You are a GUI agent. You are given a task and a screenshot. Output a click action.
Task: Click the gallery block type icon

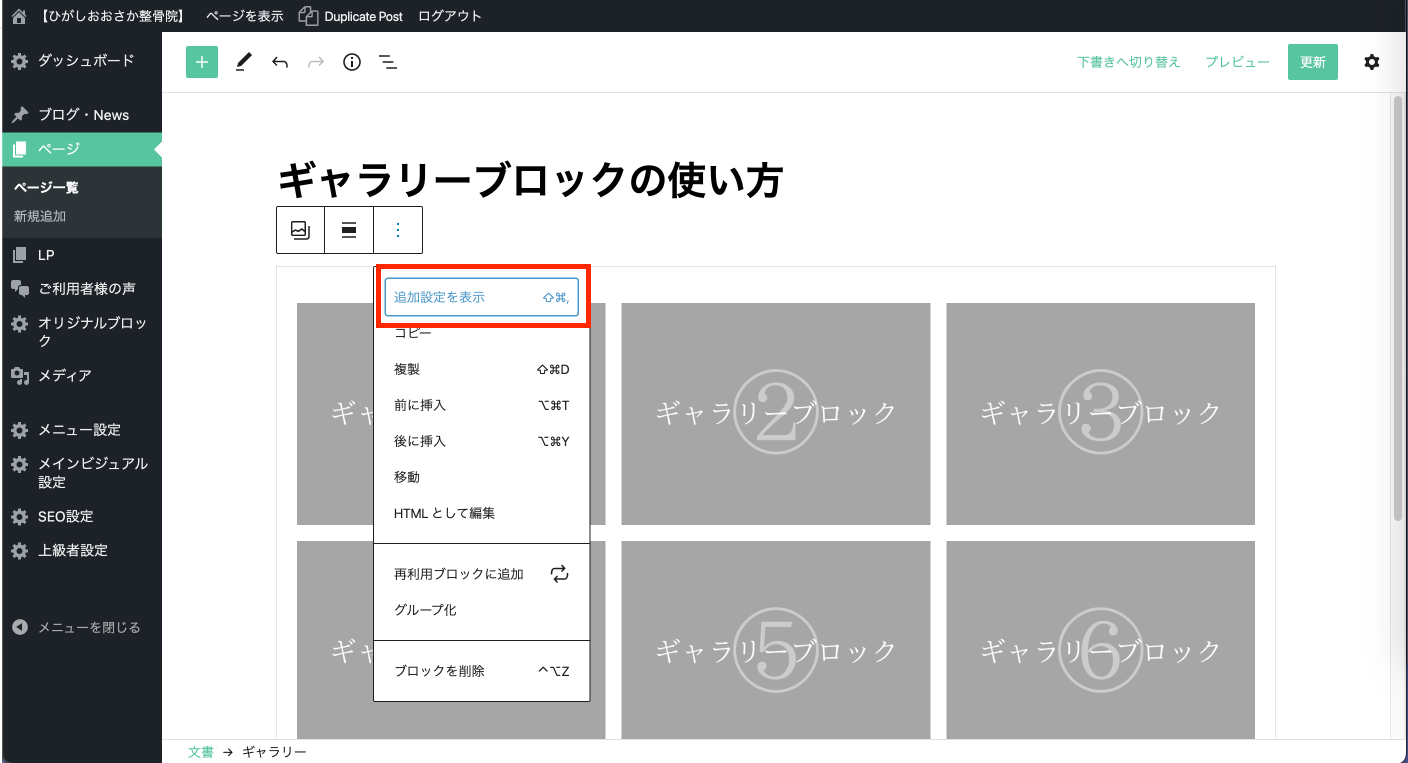pos(301,230)
